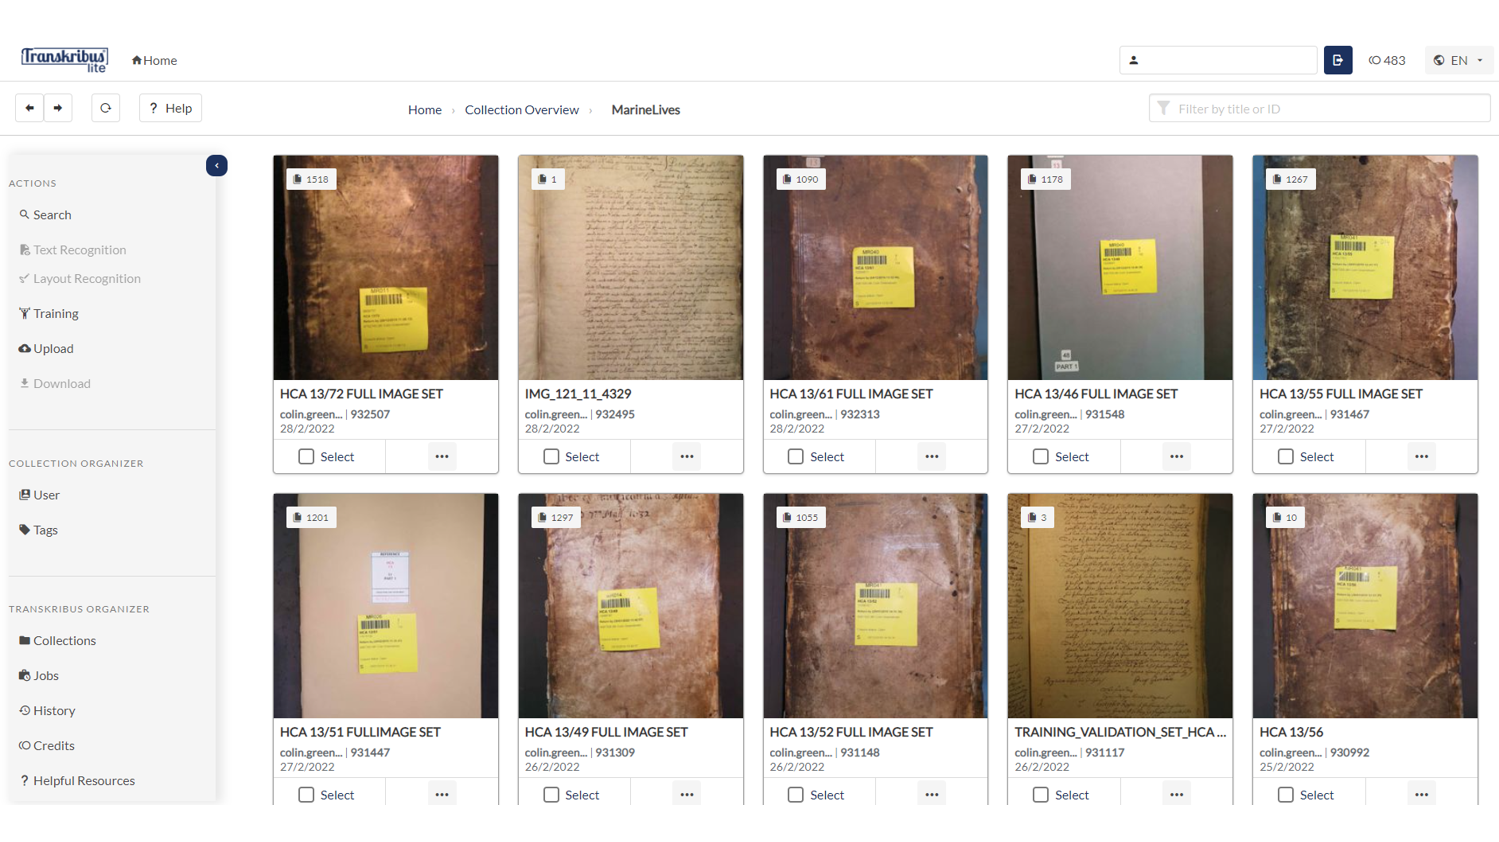Image resolution: width=1499 pixels, height=842 pixels.
Task: Collapse the sidebar with the chevron icon
Action: (x=217, y=165)
